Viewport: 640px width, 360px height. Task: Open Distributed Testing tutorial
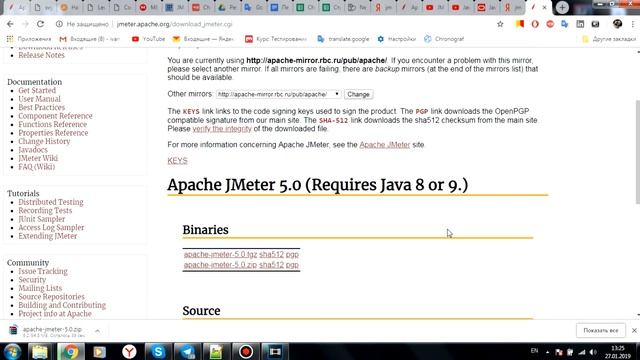[x=51, y=202]
